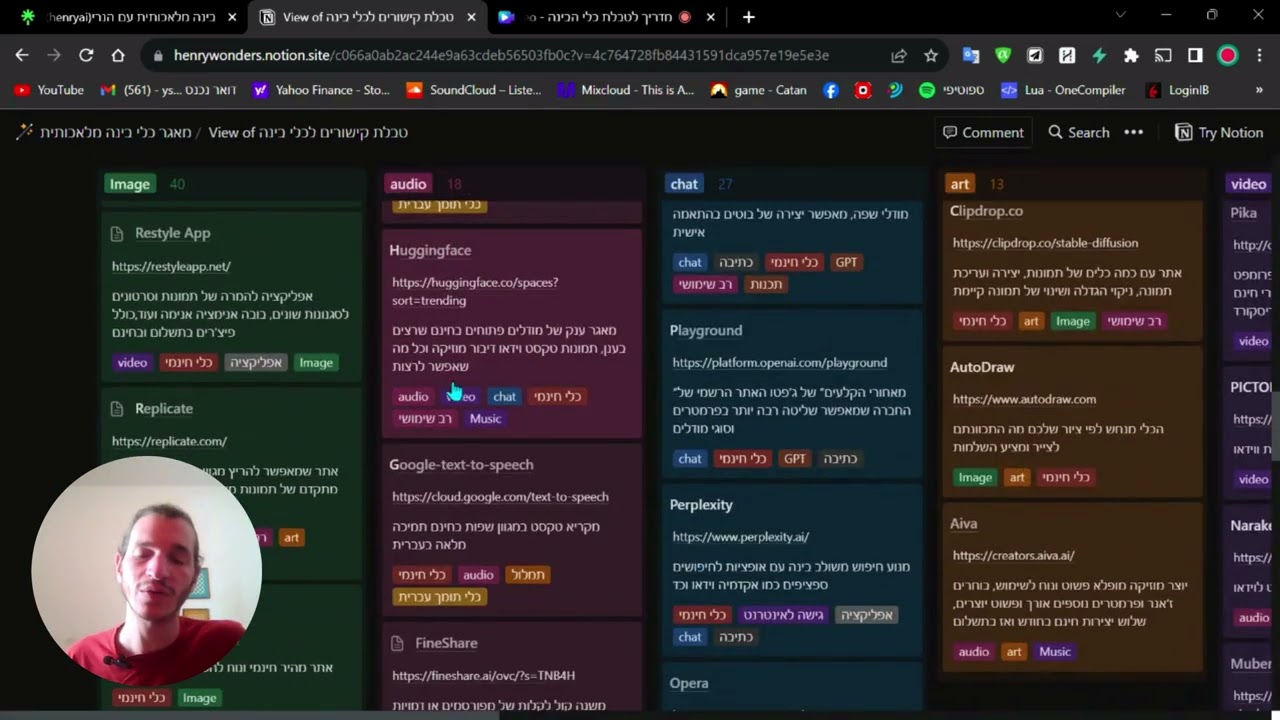Select the art column group label
This screenshot has height=720, width=1280.
click(x=960, y=184)
